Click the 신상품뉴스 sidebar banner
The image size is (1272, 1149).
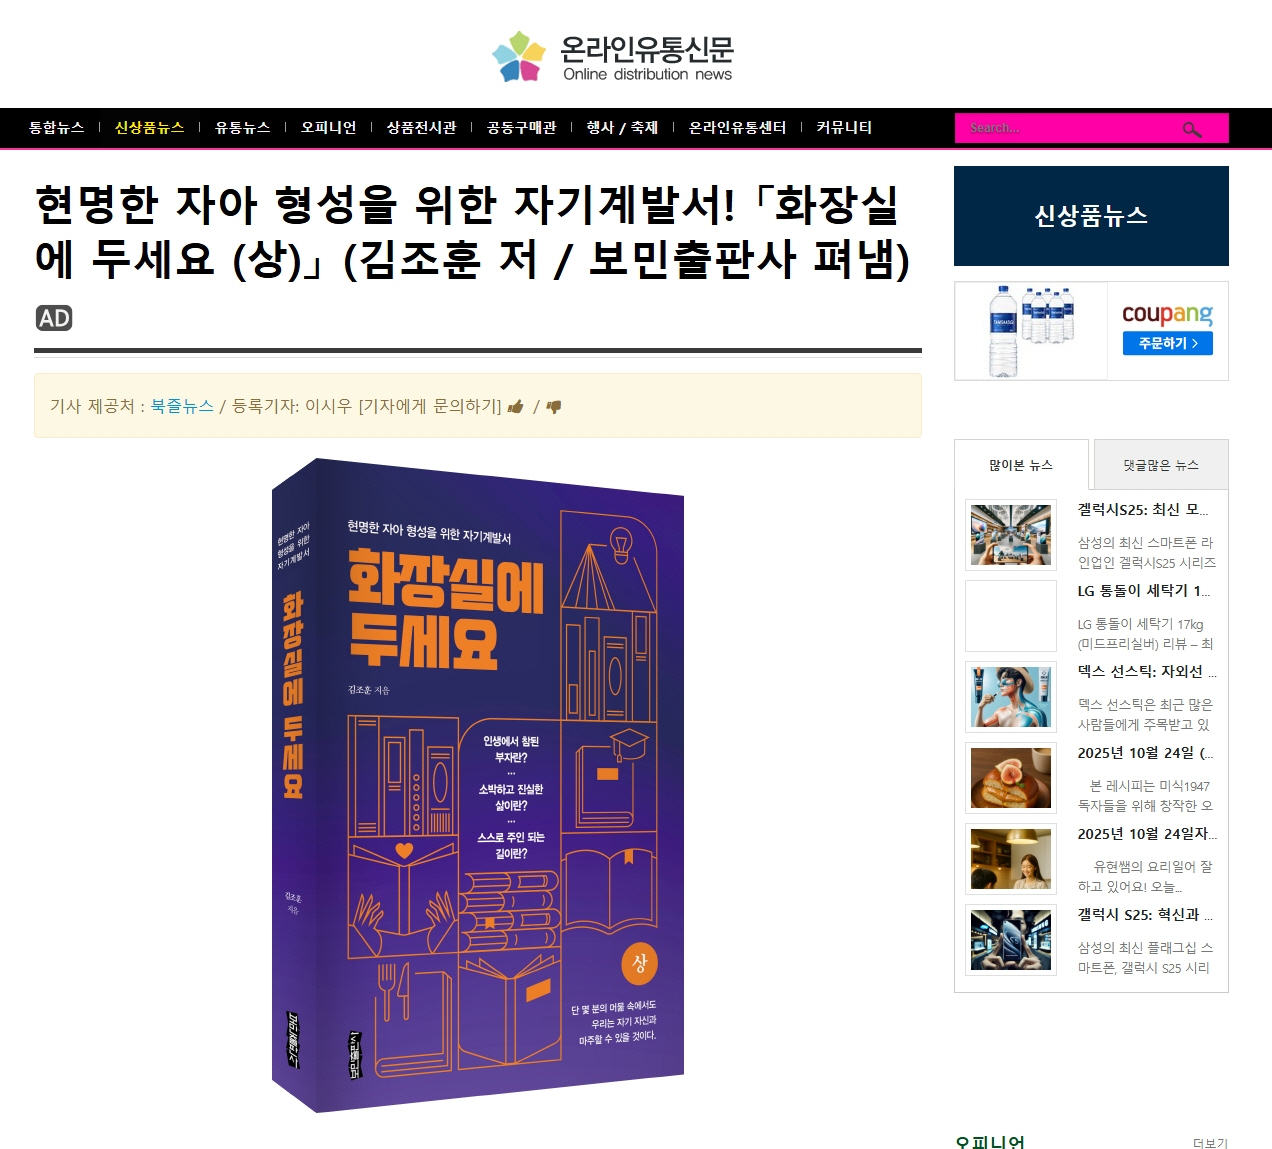[x=1091, y=216]
